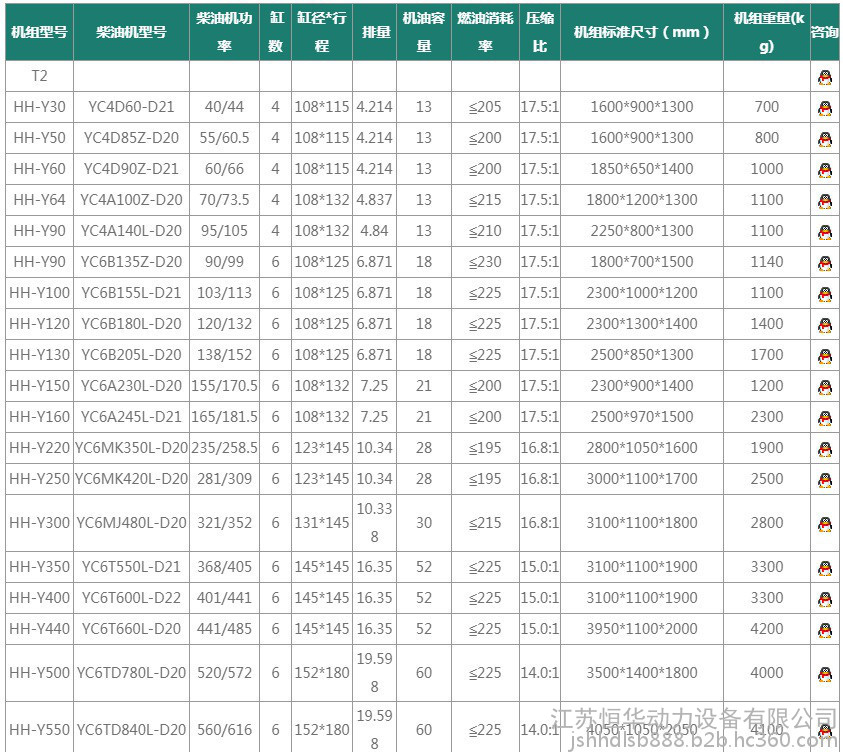
Task: Click power value 60/66
Action: coord(224,169)
